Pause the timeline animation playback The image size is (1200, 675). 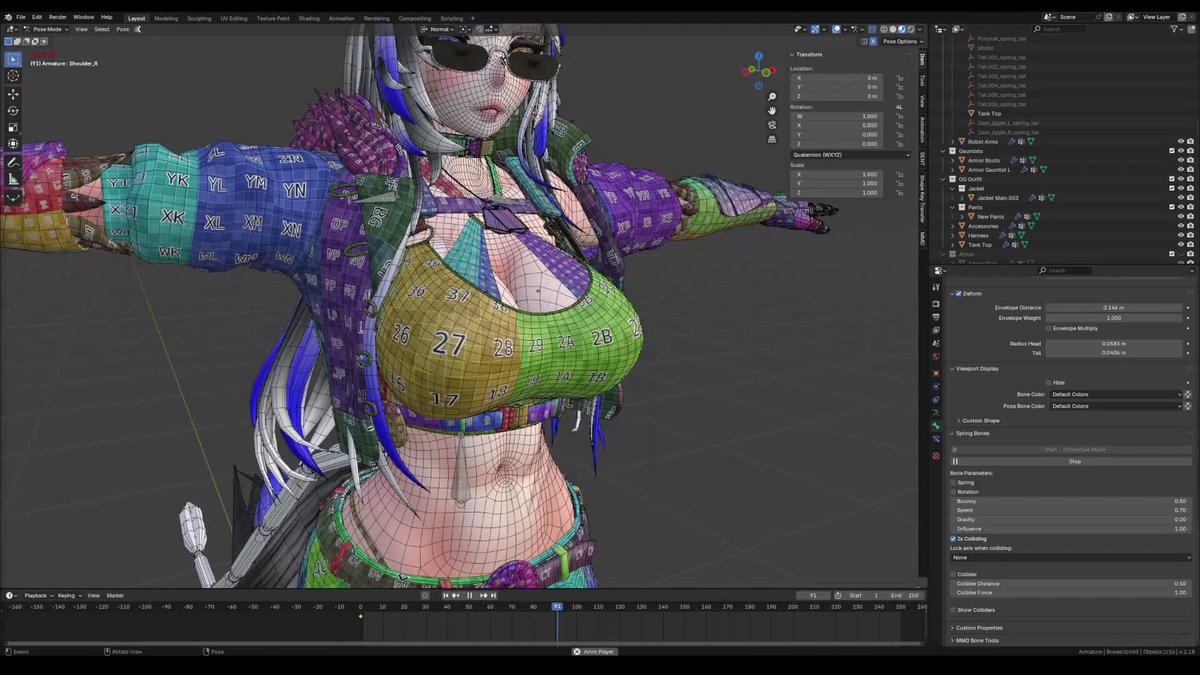pyautogui.click(x=469, y=595)
